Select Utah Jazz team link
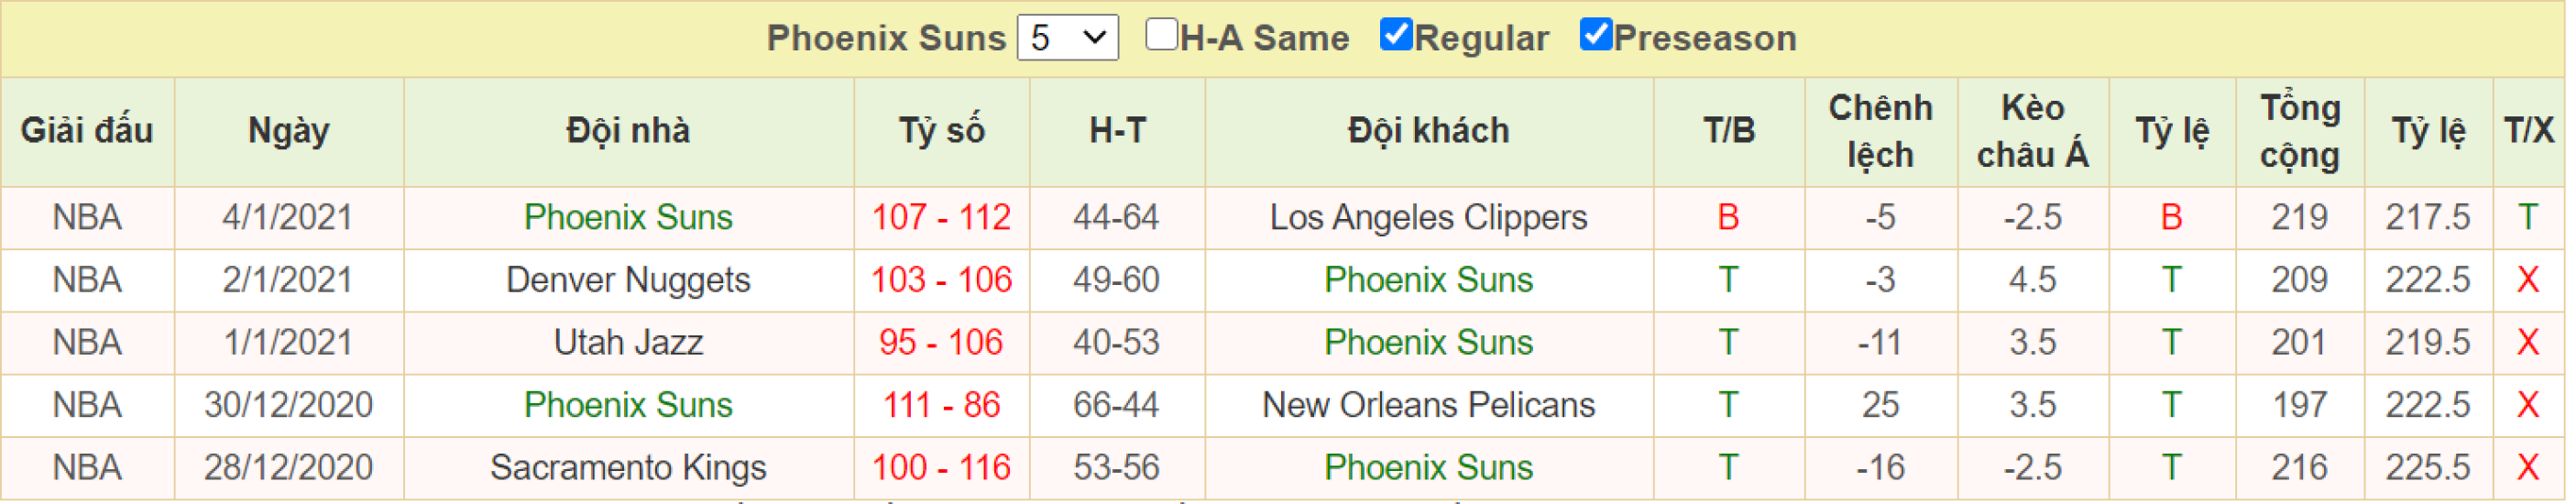Image resolution: width=2576 pixels, height=504 pixels. pyautogui.click(x=628, y=342)
